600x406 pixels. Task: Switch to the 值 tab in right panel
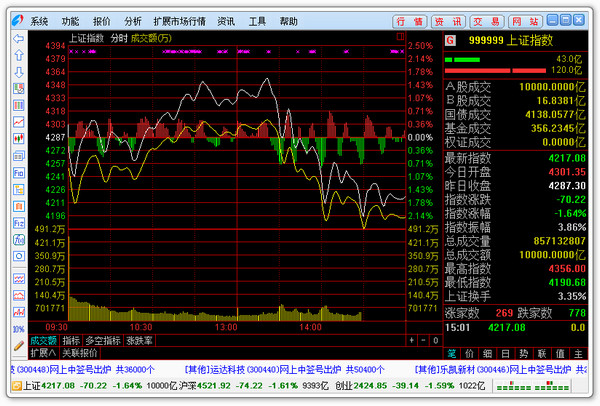(x=560, y=354)
